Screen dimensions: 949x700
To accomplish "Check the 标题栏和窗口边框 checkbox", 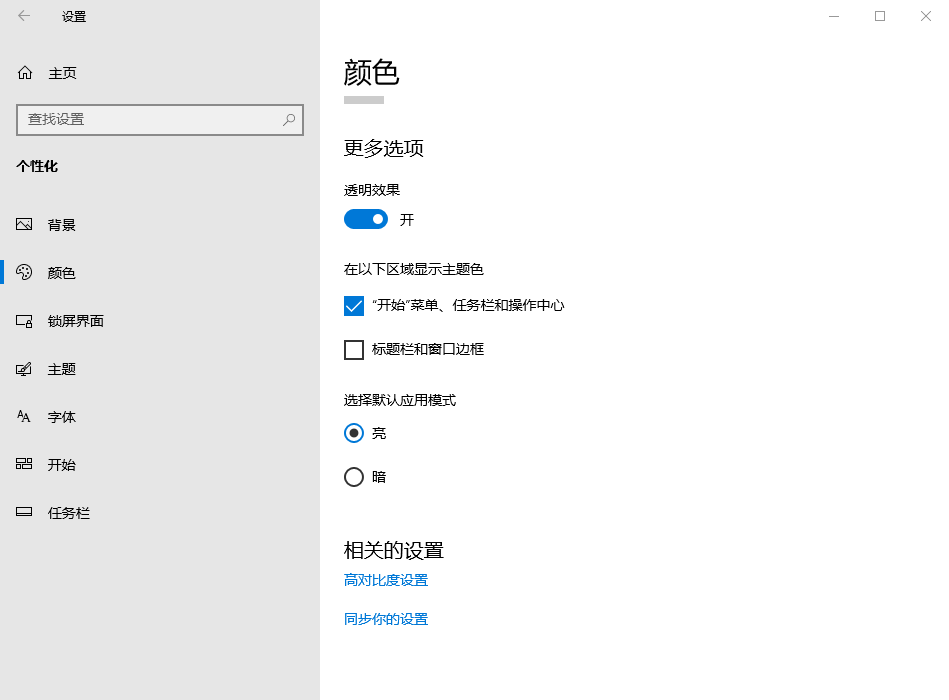I will pos(354,350).
